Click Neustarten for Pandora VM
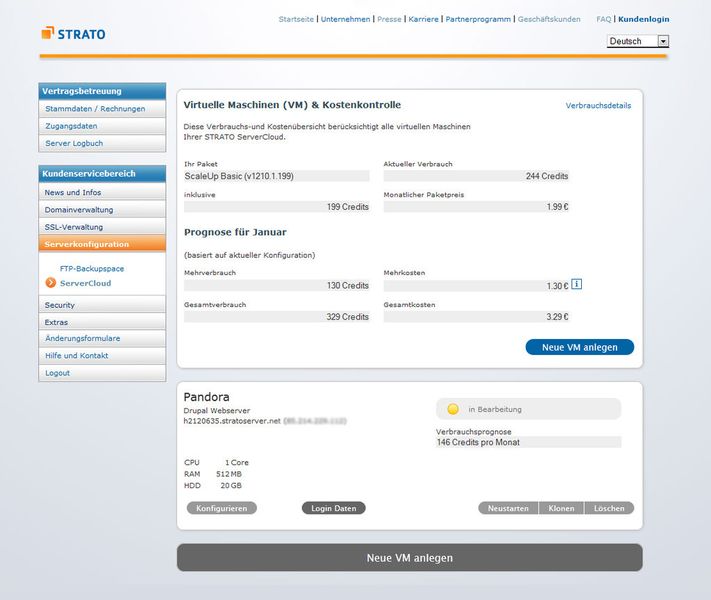711x600 pixels. (508, 508)
